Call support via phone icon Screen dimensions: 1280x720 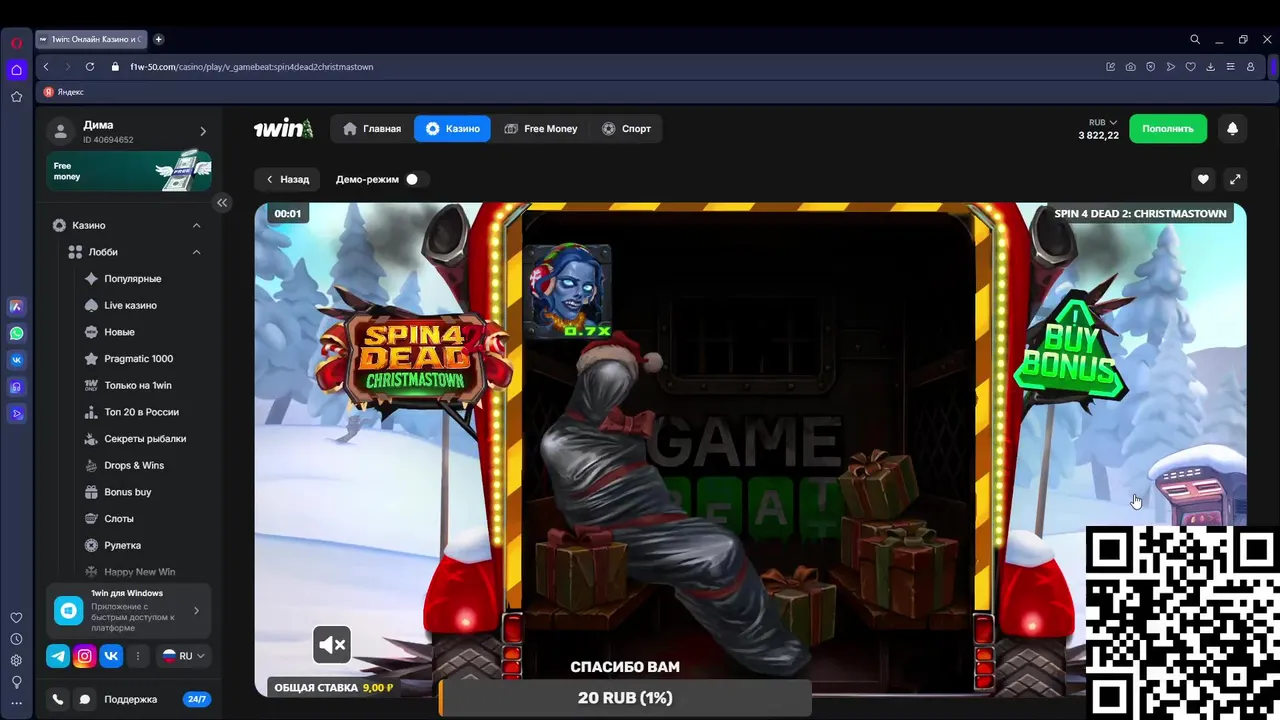click(58, 699)
